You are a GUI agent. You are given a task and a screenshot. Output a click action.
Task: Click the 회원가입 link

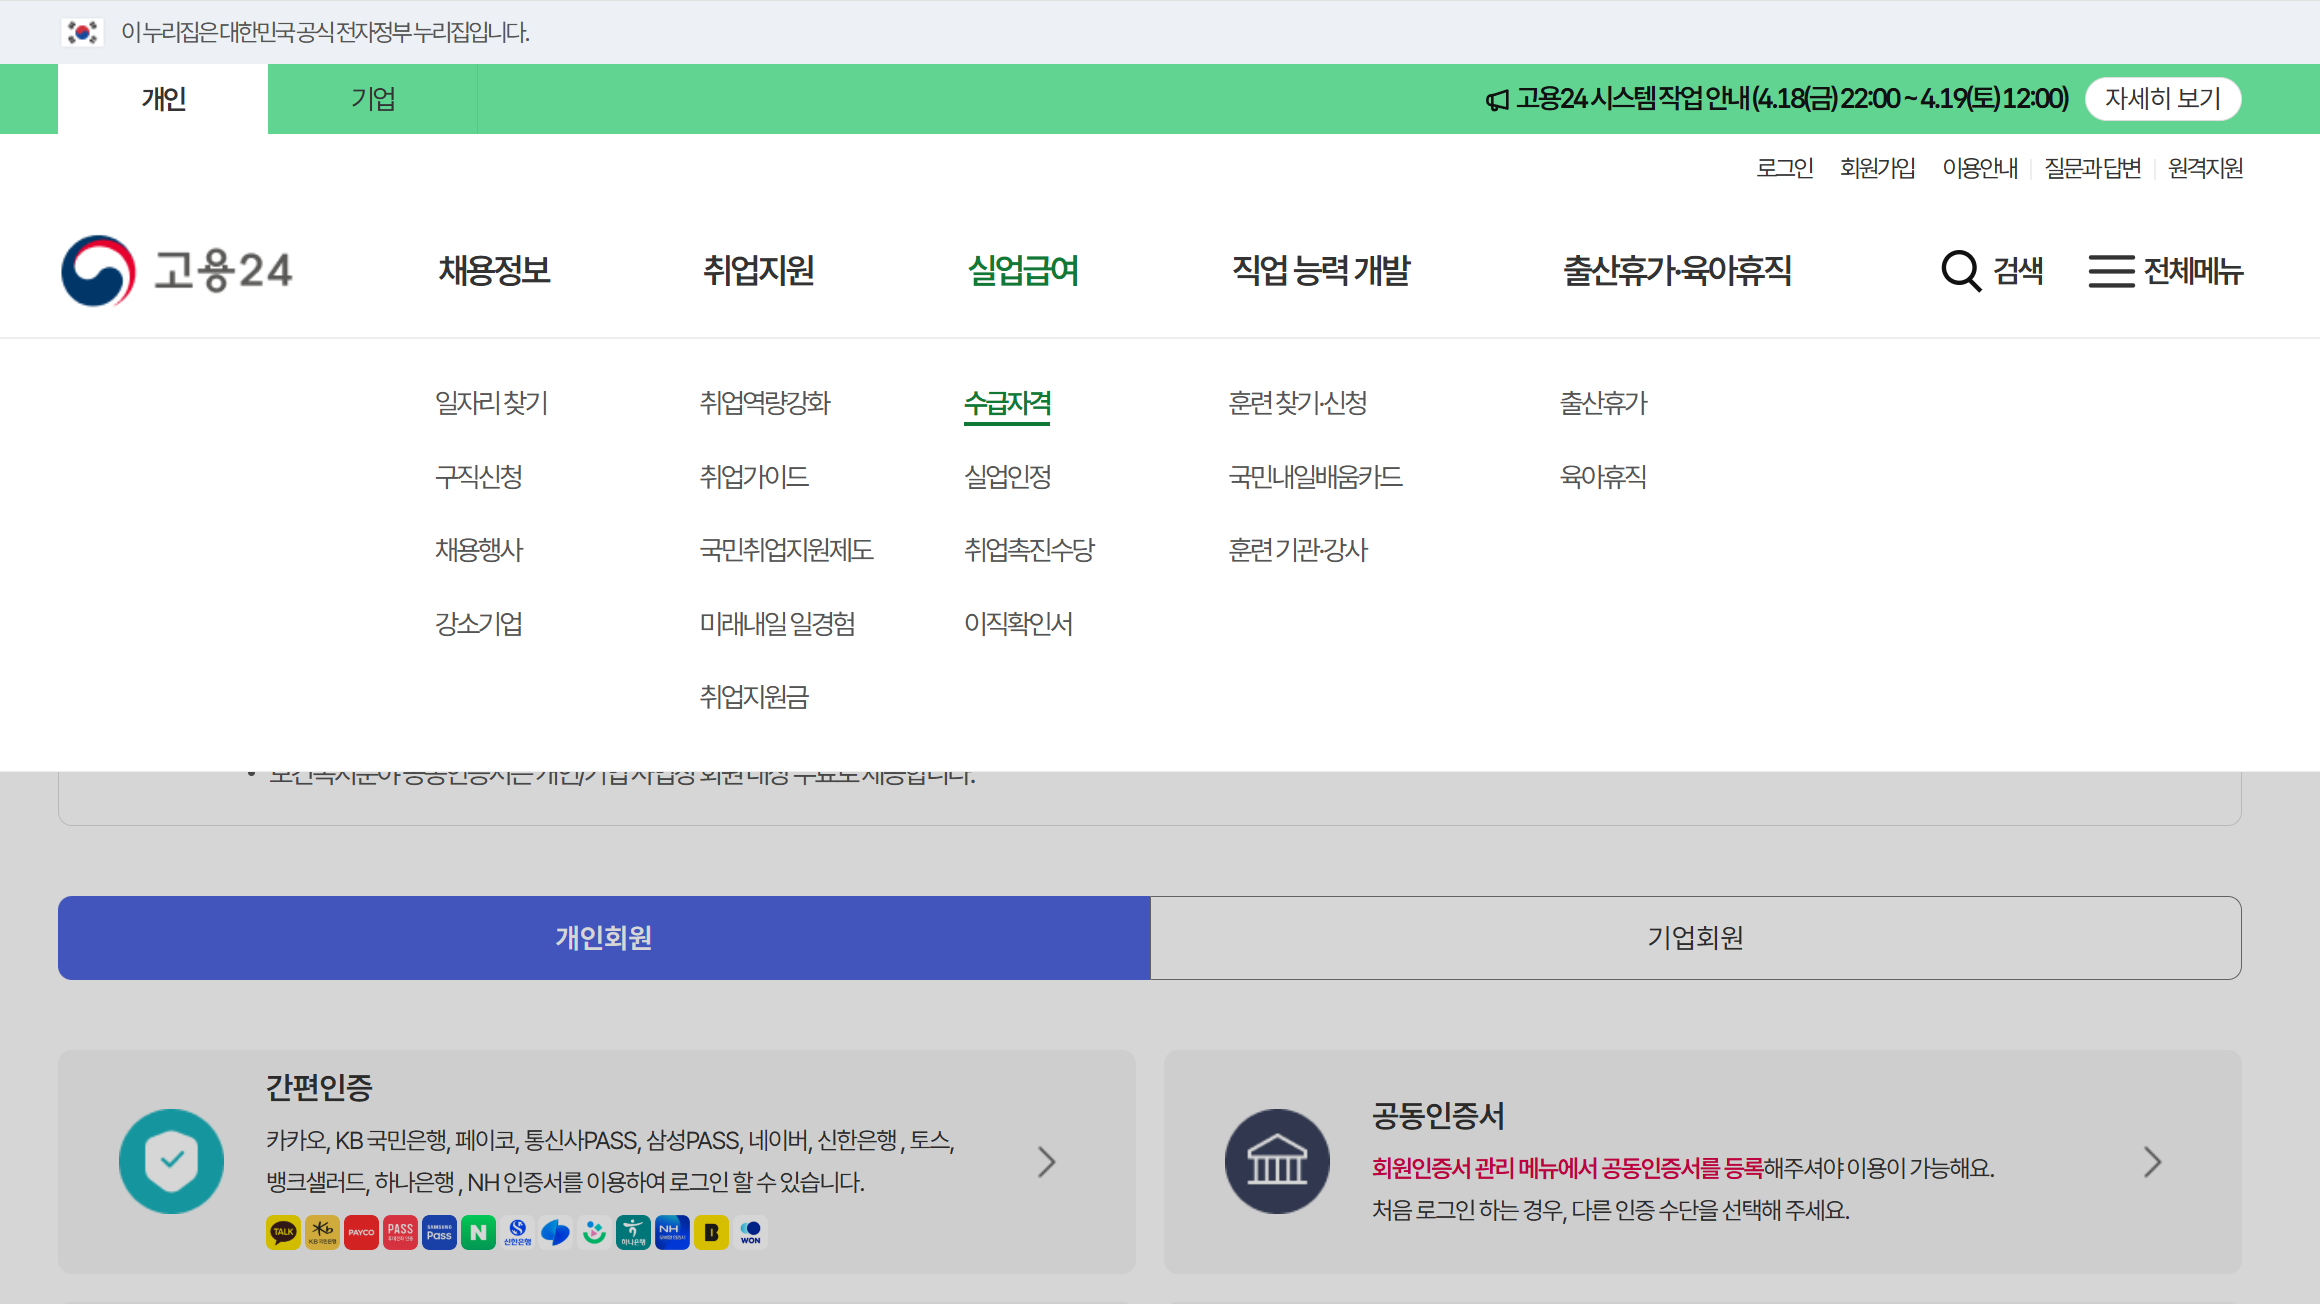(x=1877, y=168)
